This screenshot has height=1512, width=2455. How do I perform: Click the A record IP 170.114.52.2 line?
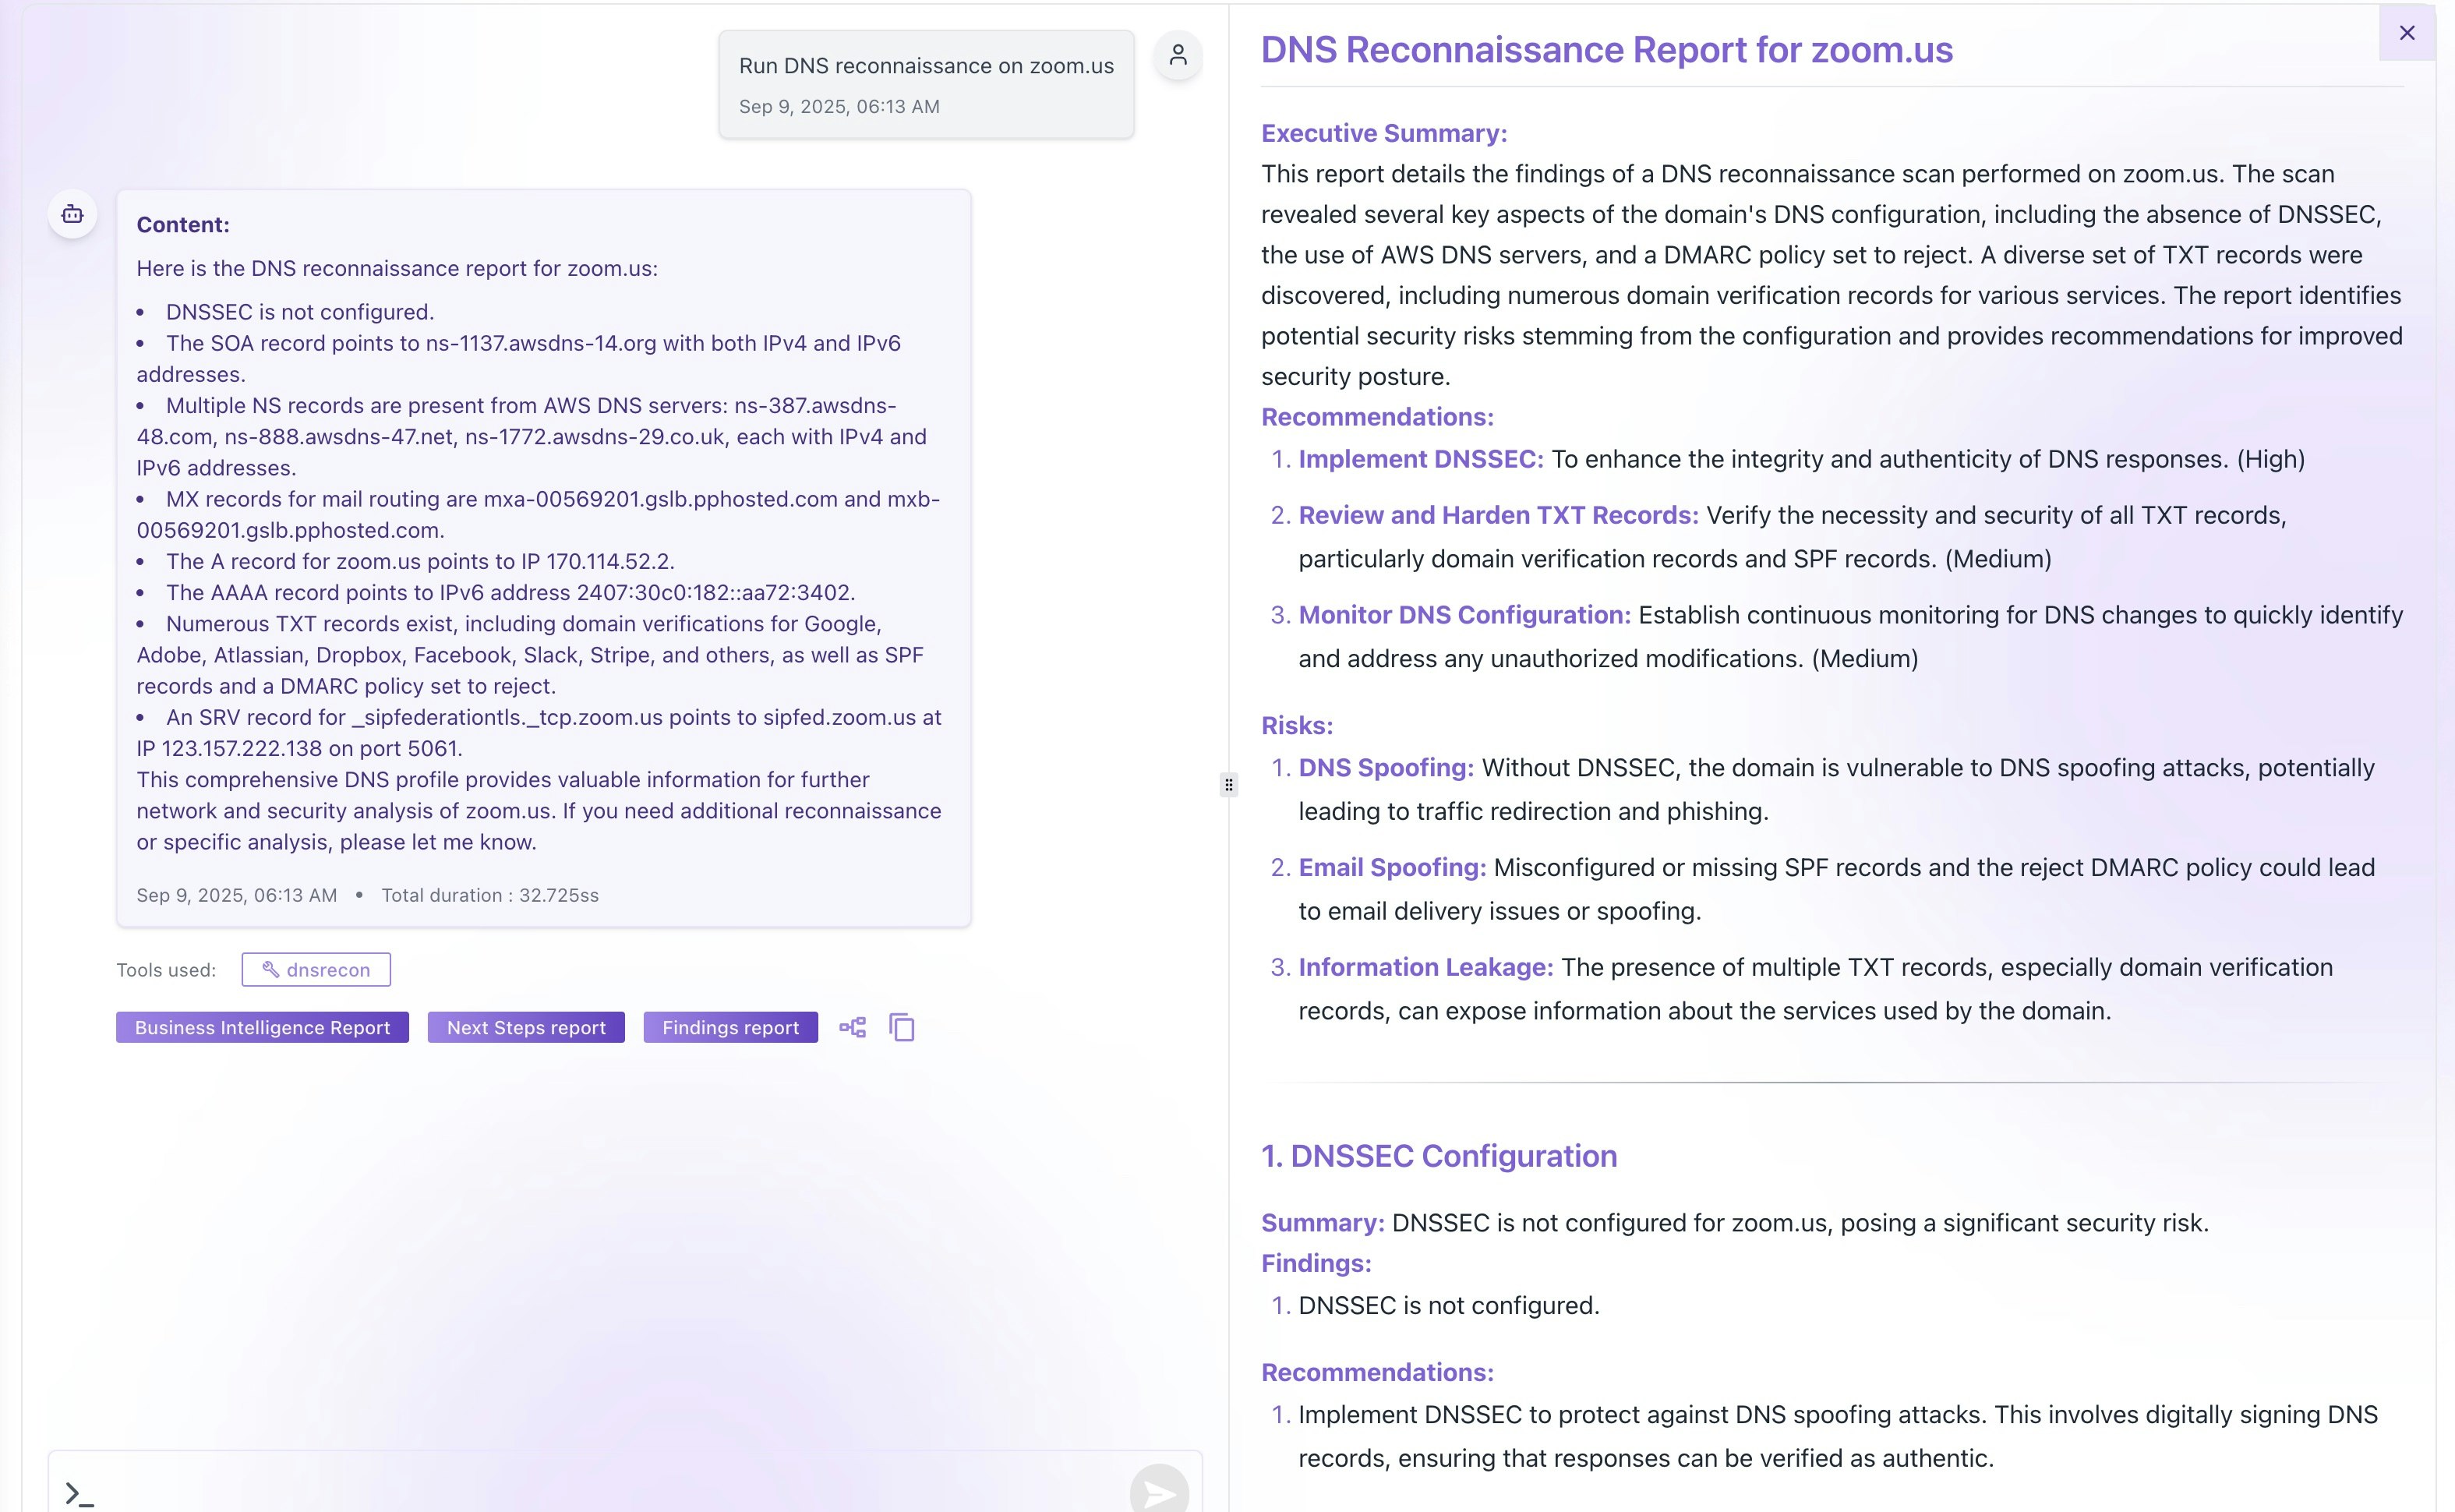(x=420, y=561)
